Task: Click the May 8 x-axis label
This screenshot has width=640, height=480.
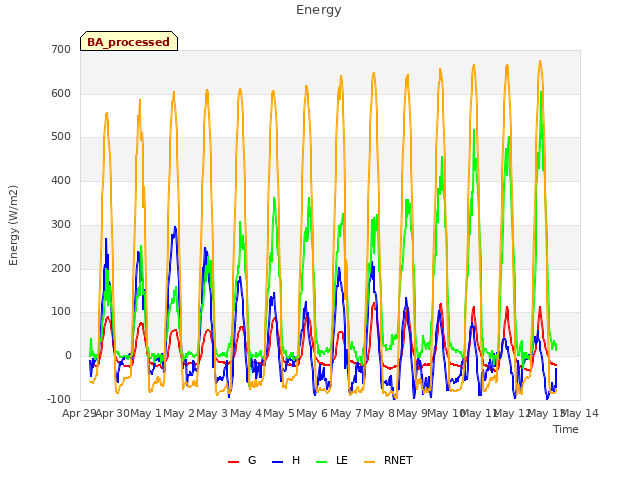Action: (379, 413)
